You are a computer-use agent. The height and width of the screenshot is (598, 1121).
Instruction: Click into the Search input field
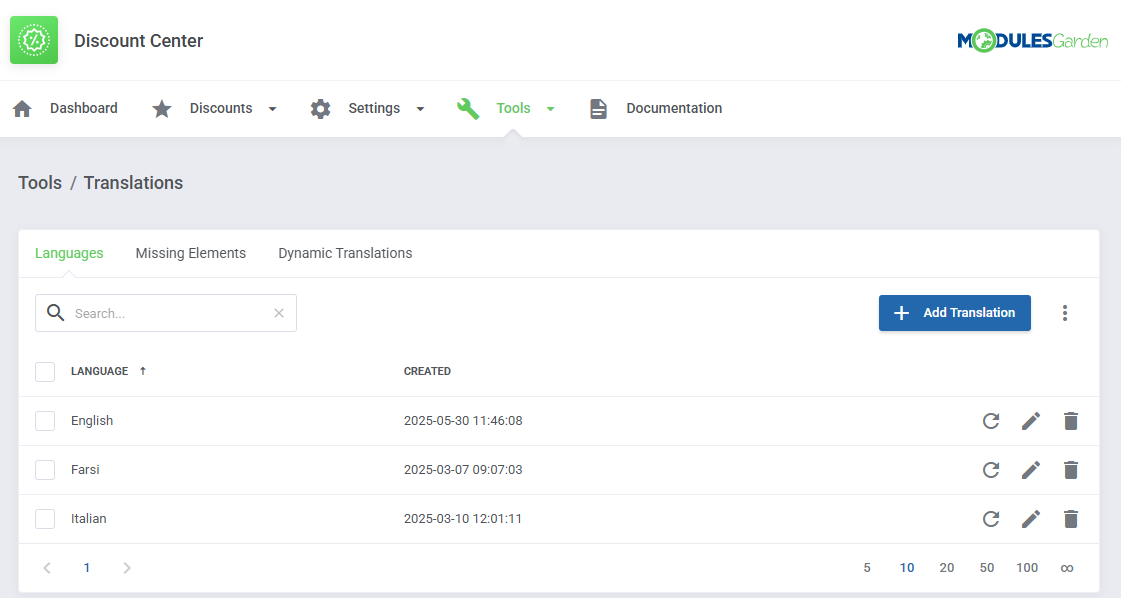click(x=166, y=313)
